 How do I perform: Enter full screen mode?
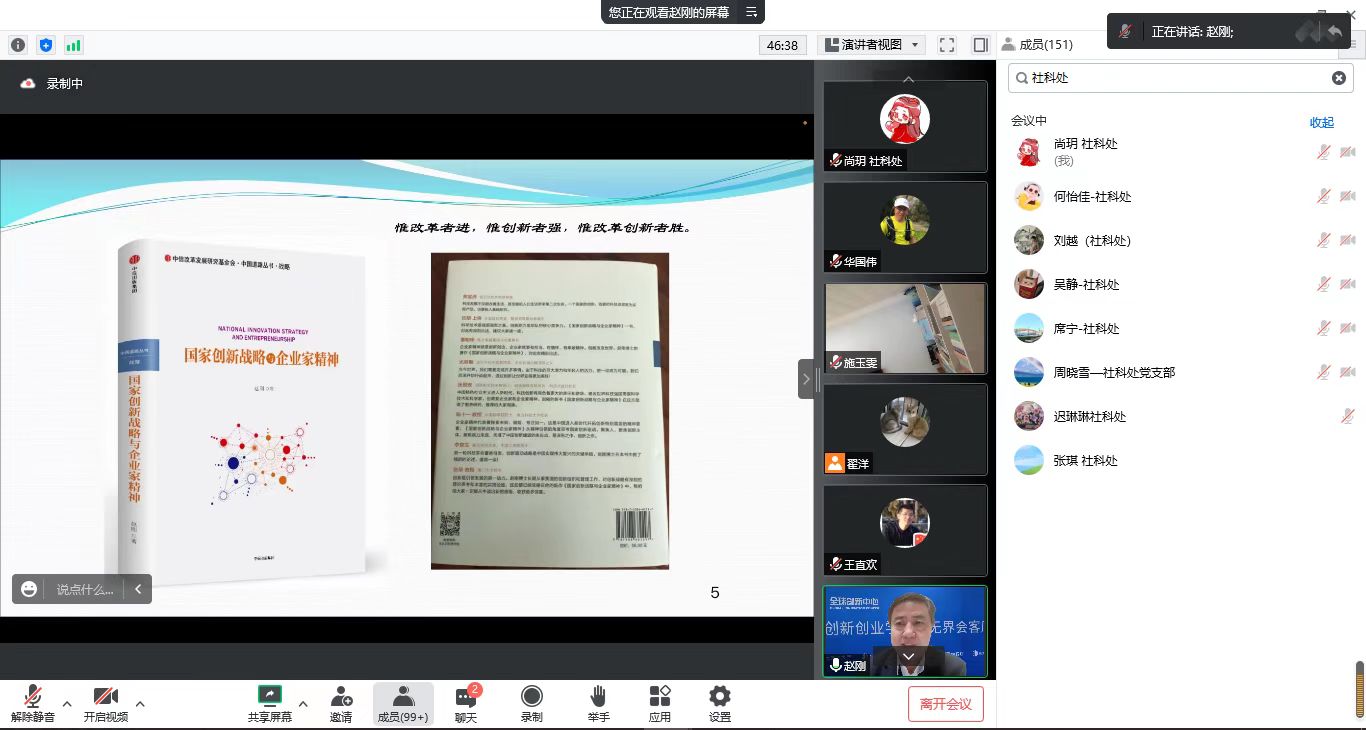pyautogui.click(x=947, y=45)
